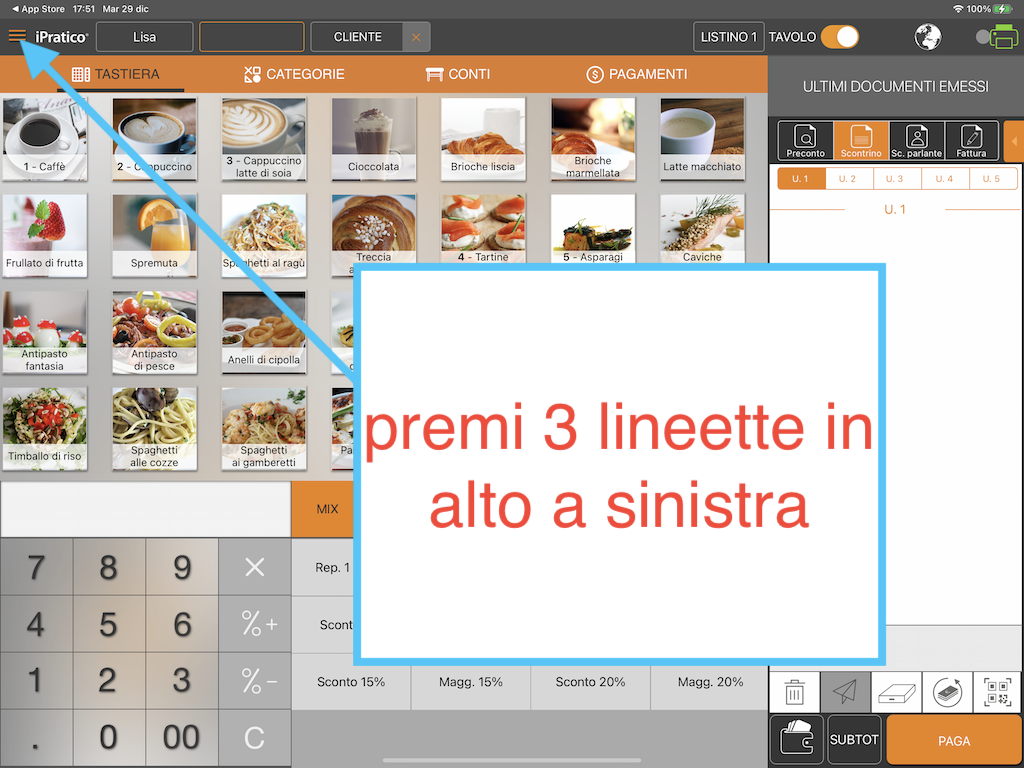This screenshot has width=1024, height=768.
Task: Select the Preconto document type
Action: click(x=805, y=140)
